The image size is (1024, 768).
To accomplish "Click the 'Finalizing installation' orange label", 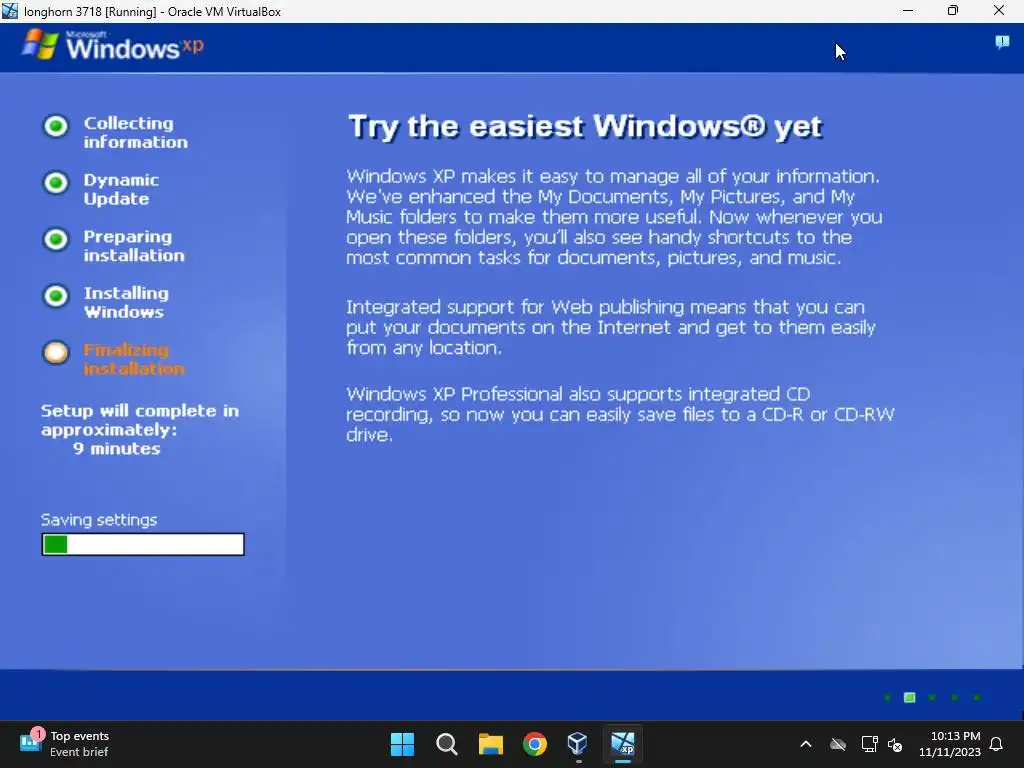I will [134, 359].
